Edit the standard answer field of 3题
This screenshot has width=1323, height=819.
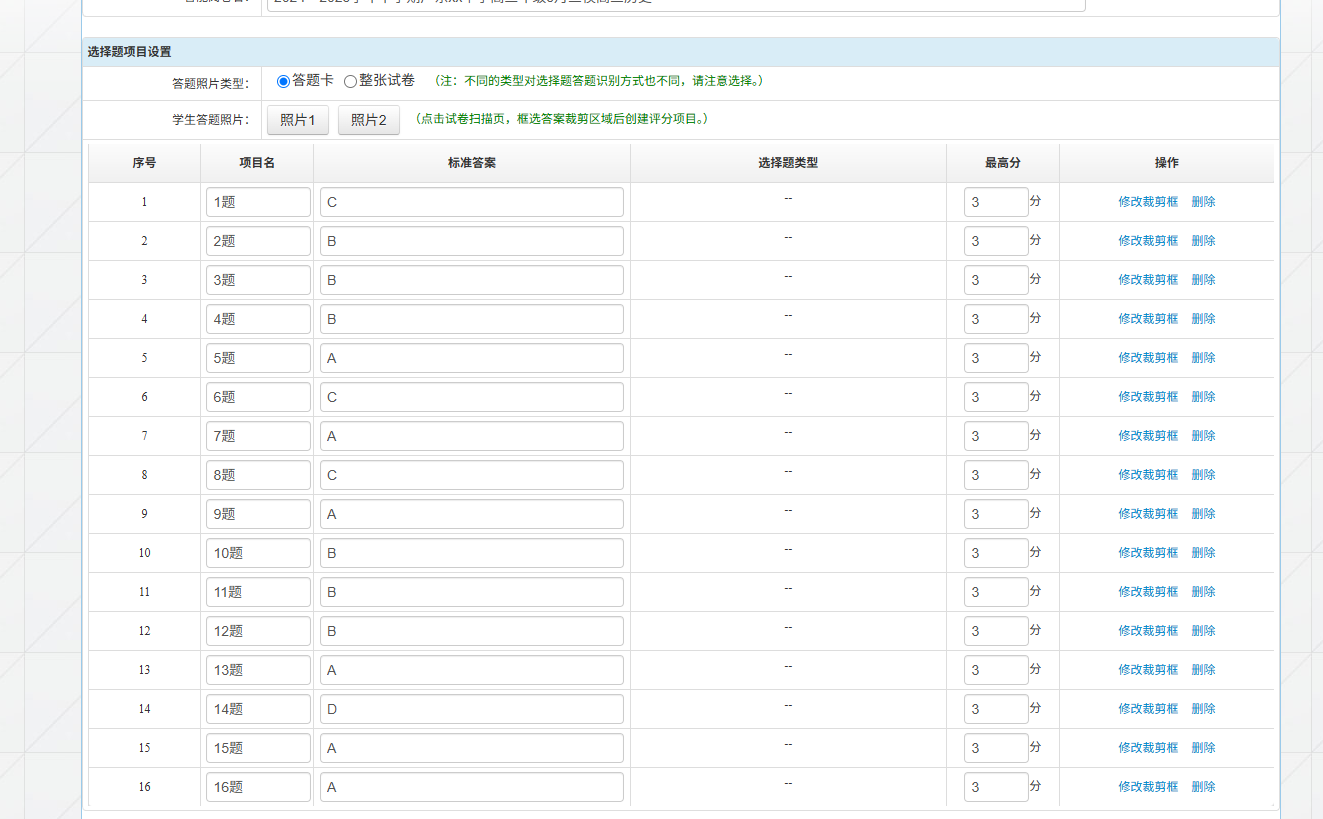pos(471,280)
